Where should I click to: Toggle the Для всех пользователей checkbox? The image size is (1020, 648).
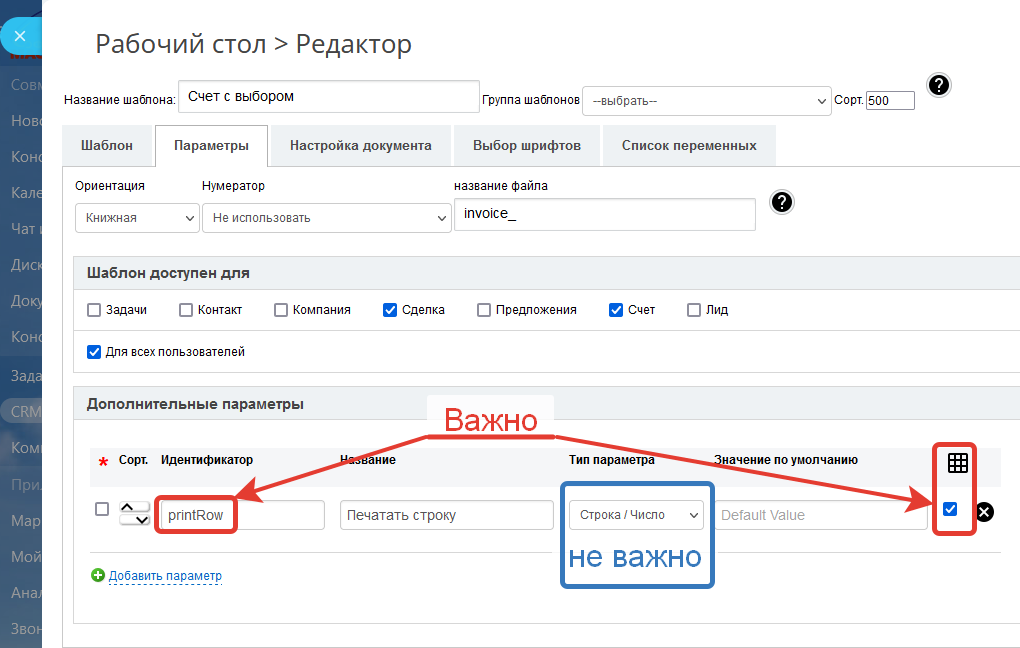(x=94, y=352)
